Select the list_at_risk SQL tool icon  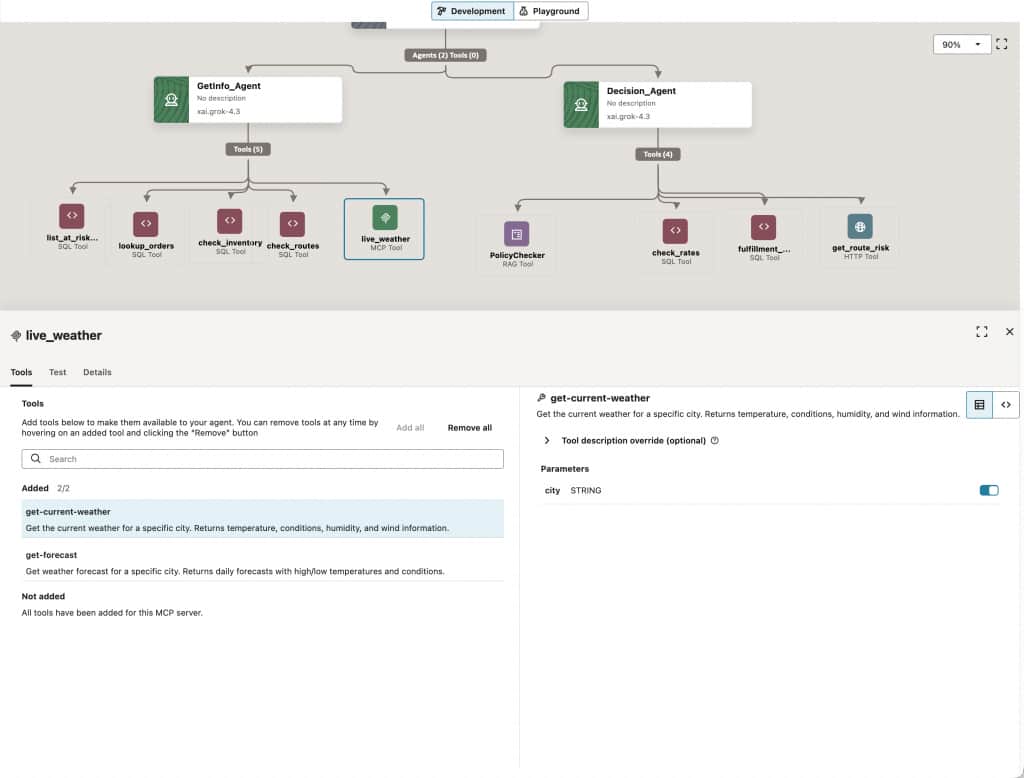72,216
